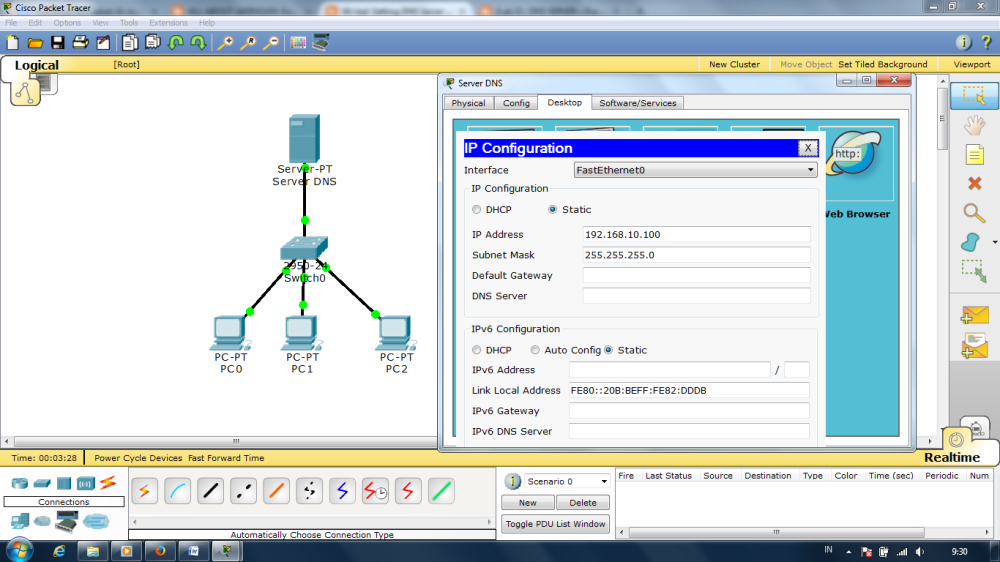The image size is (1000, 562).
Task: Click Set Tiled Background
Action: click(883, 64)
